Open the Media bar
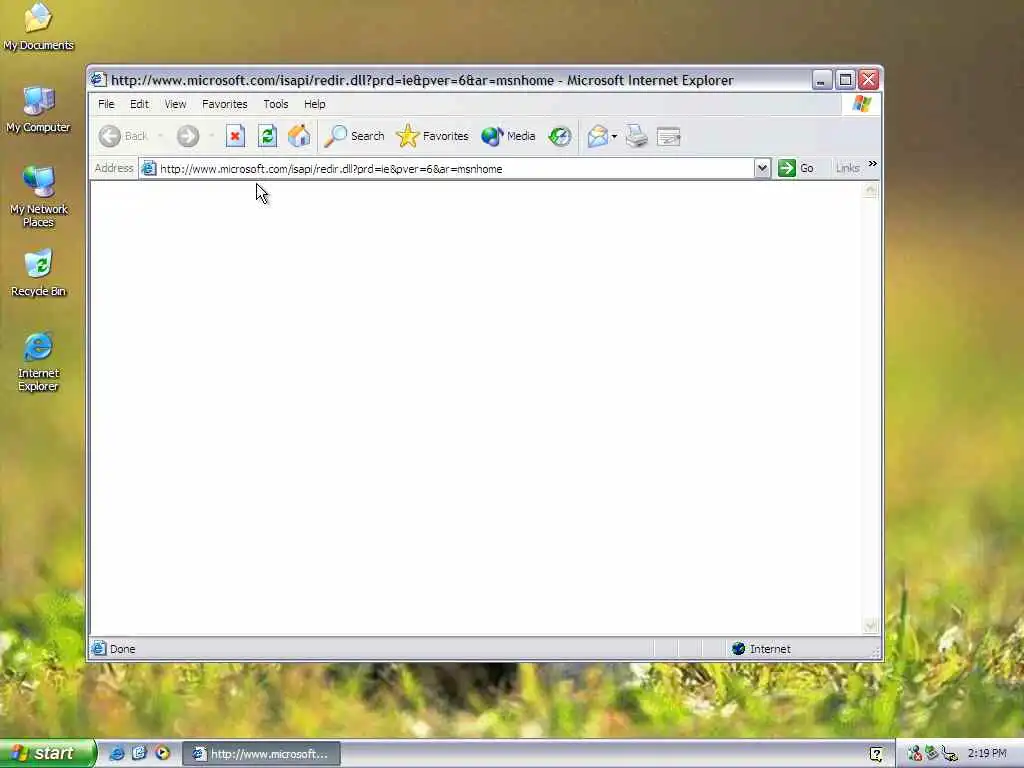Viewport: 1024px width, 768px height. tap(508, 136)
